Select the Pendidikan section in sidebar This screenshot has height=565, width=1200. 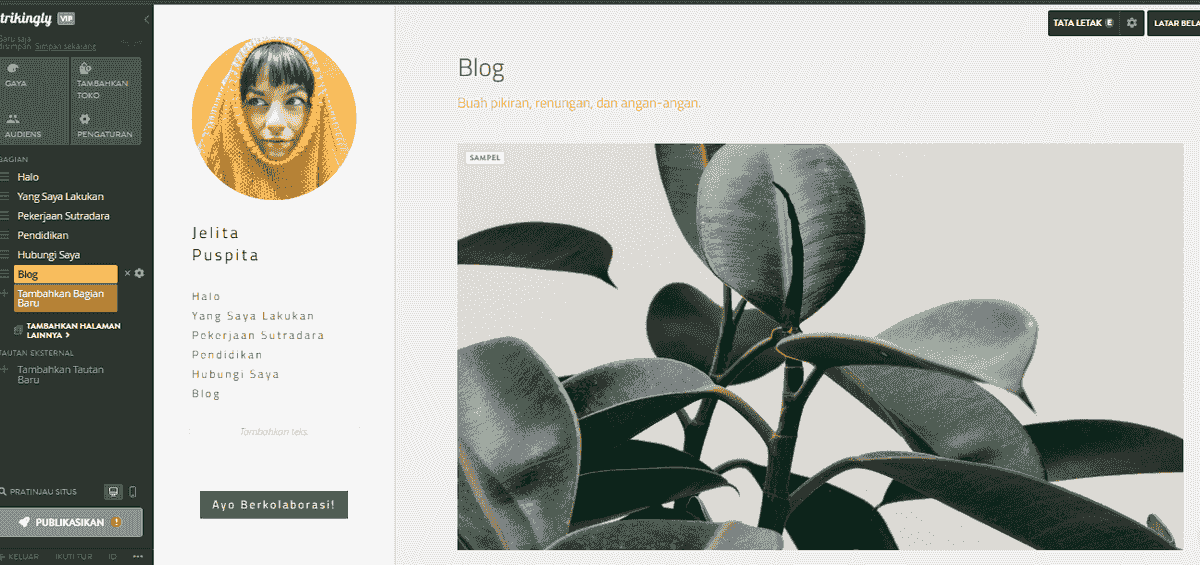click(43, 235)
